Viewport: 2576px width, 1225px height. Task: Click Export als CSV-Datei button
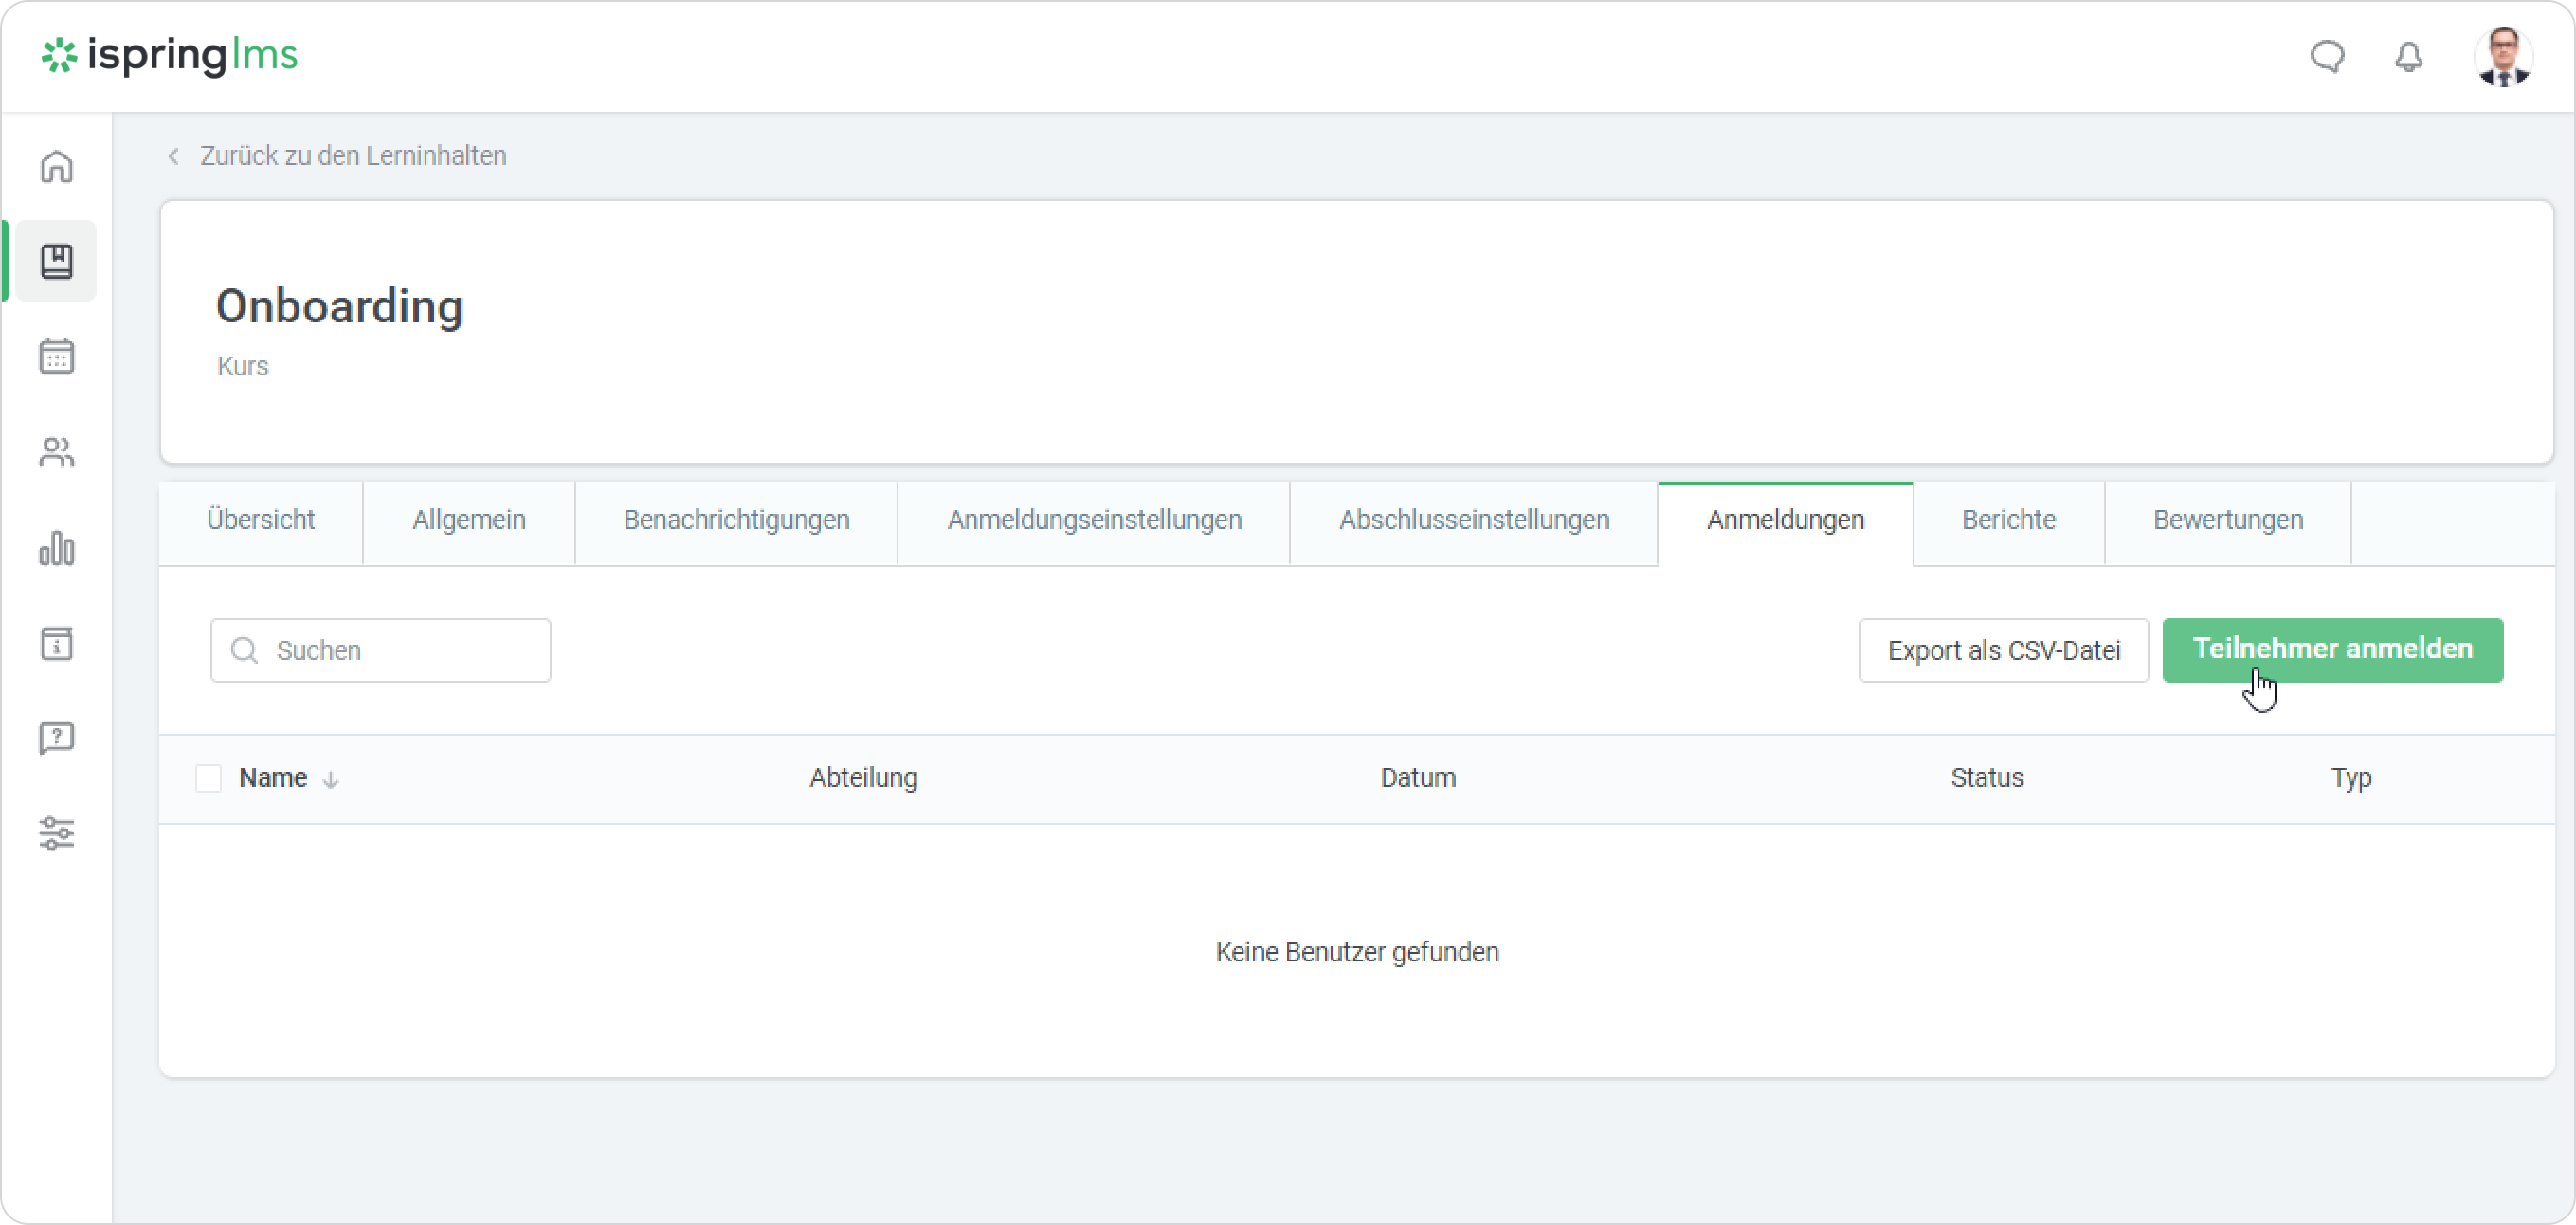pyautogui.click(x=2003, y=650)
